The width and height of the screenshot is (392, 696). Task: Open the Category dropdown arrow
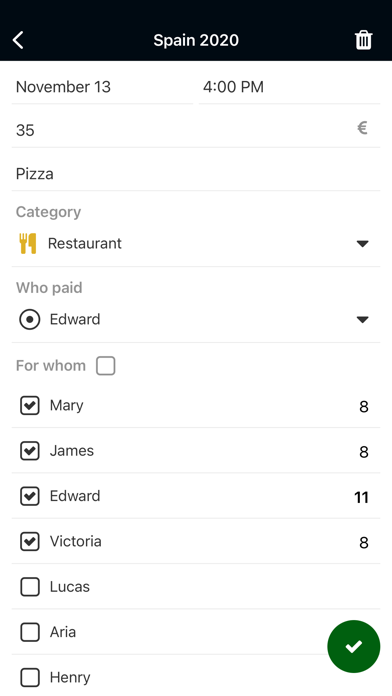point(363,244)
